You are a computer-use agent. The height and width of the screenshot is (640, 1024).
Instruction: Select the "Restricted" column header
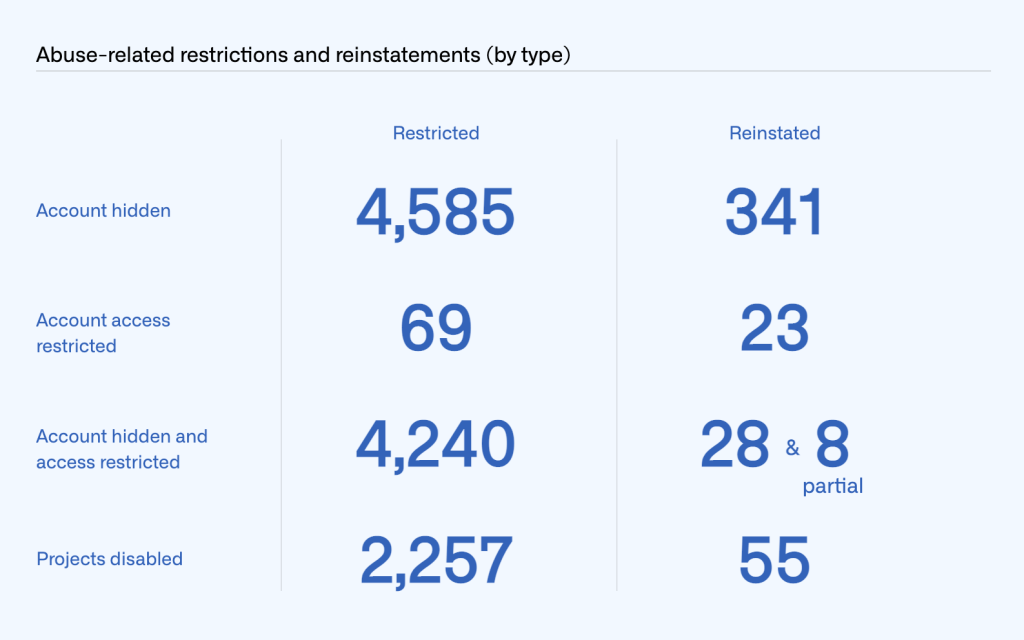coord(436,133)
